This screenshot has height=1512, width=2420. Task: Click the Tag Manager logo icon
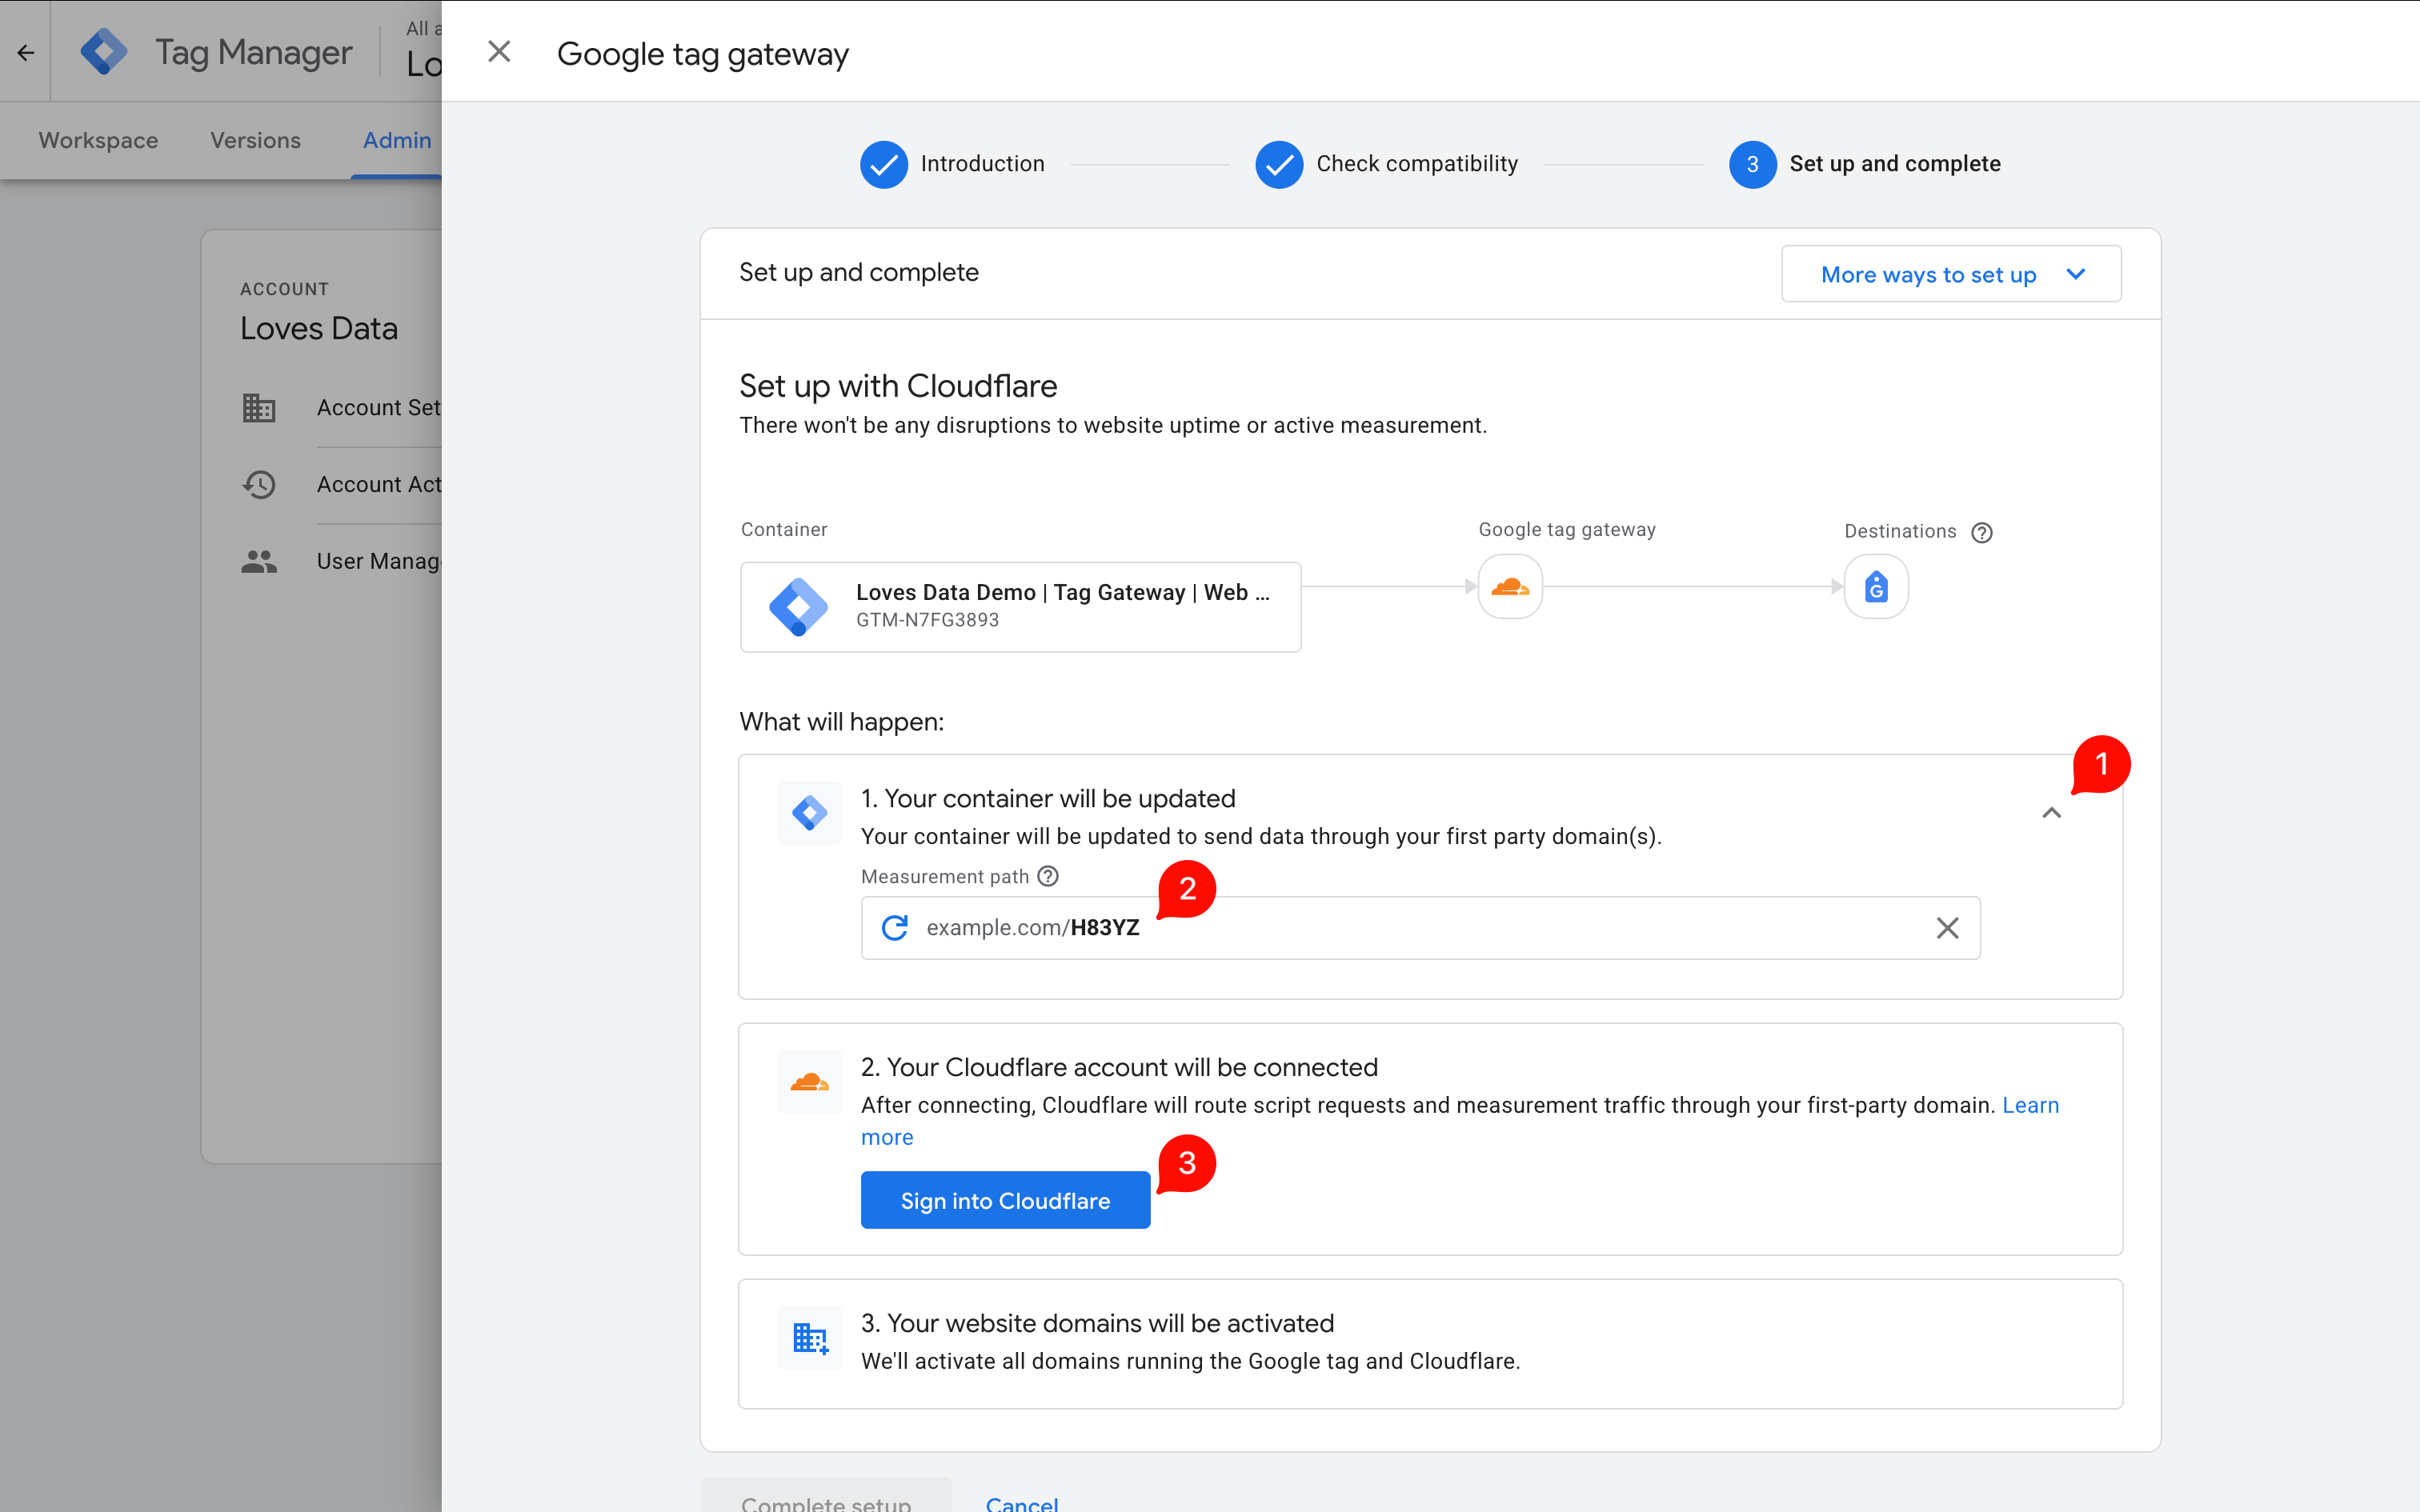104,52
